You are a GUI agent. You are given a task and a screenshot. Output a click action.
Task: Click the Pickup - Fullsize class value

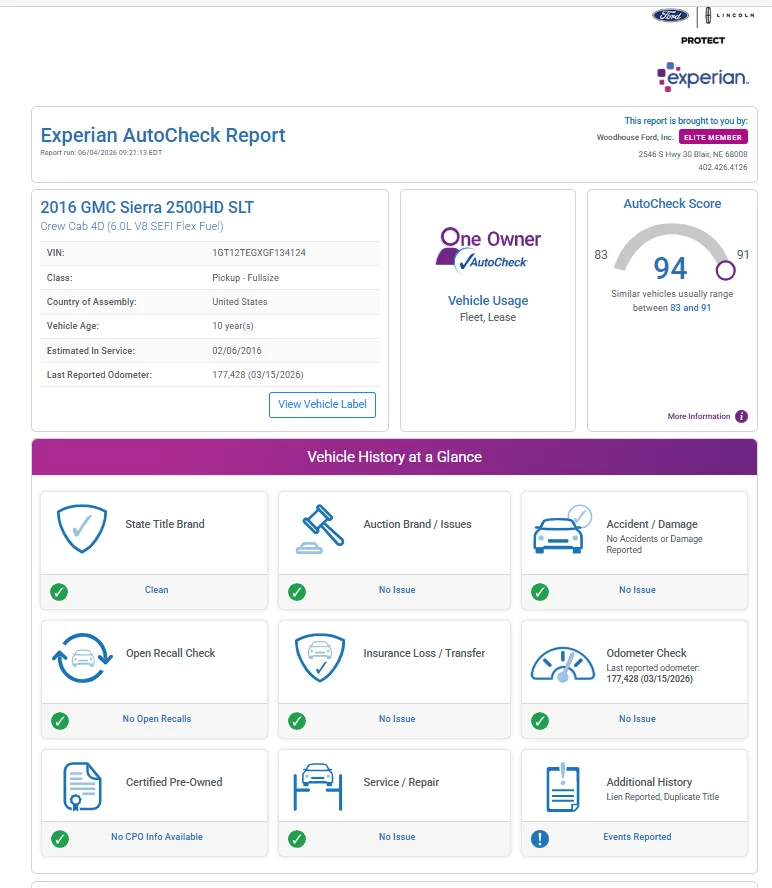click(245, 278)
